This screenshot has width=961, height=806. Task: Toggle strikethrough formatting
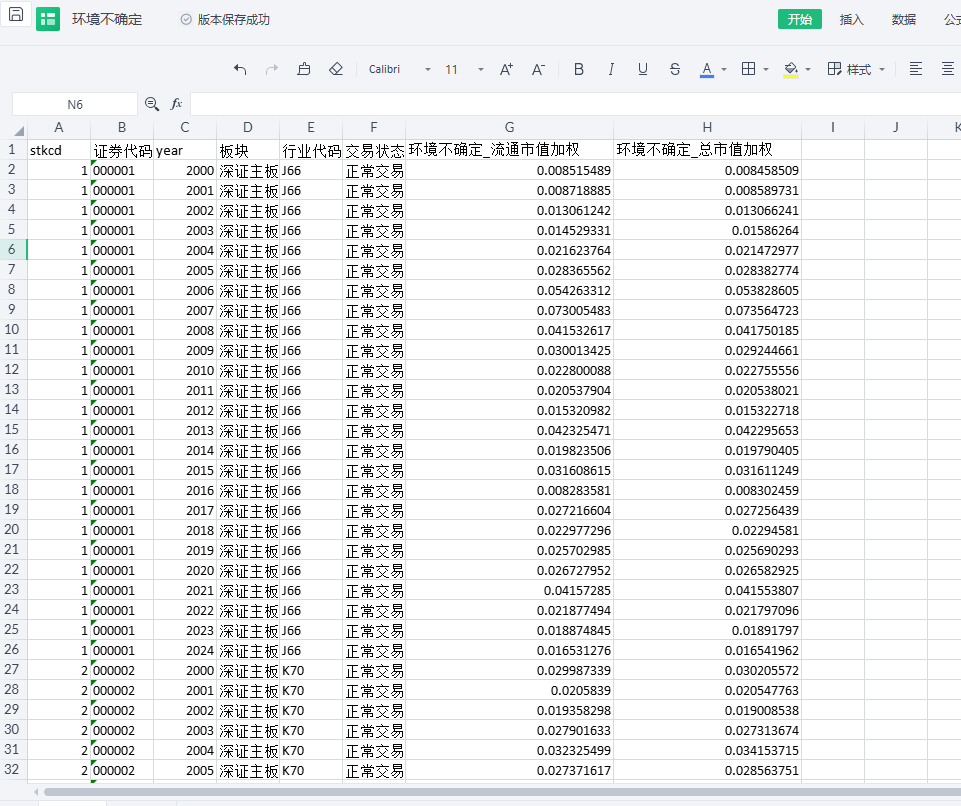pyautogui.click(x=675, y=69)
